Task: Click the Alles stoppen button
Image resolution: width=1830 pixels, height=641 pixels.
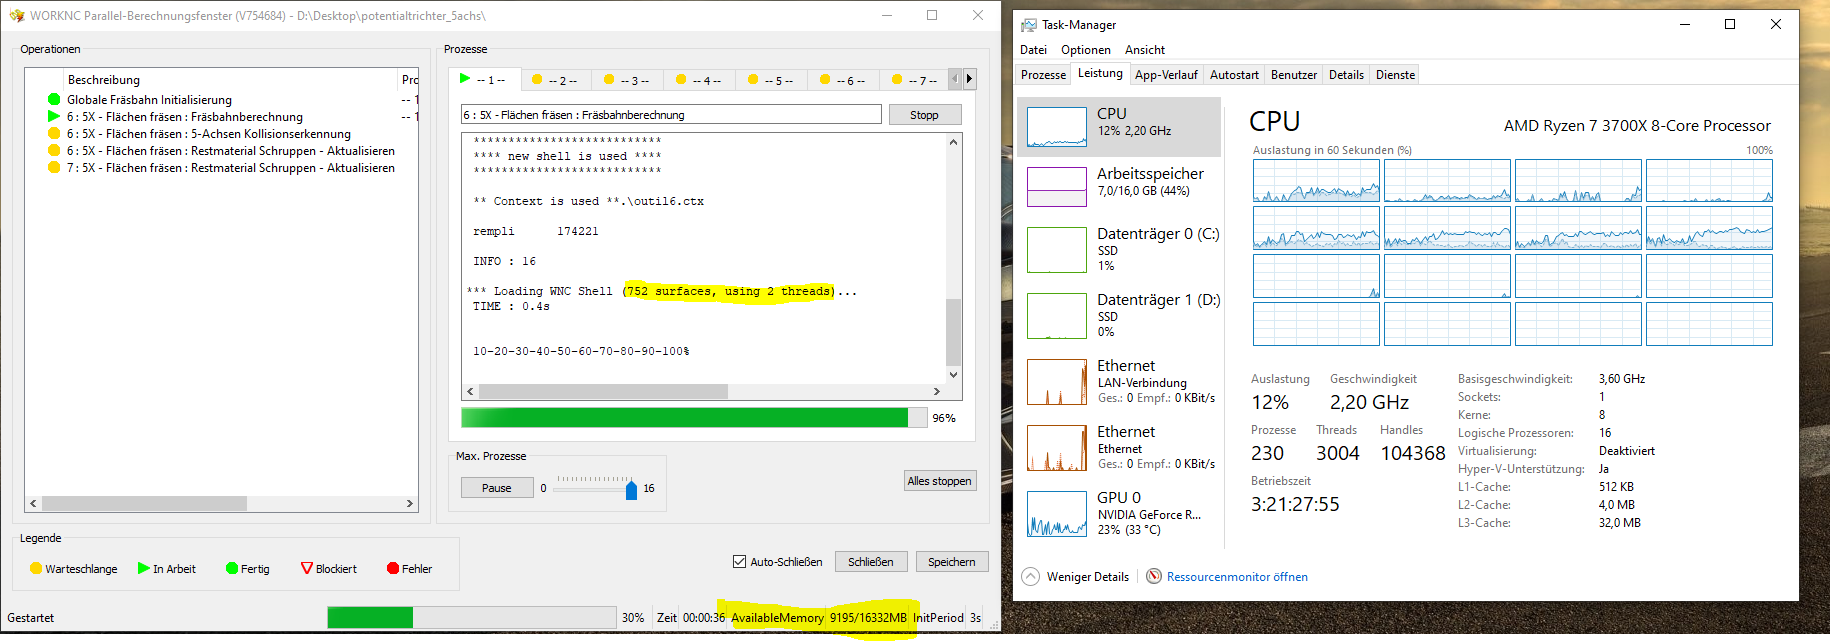Action: click(939, 480)
